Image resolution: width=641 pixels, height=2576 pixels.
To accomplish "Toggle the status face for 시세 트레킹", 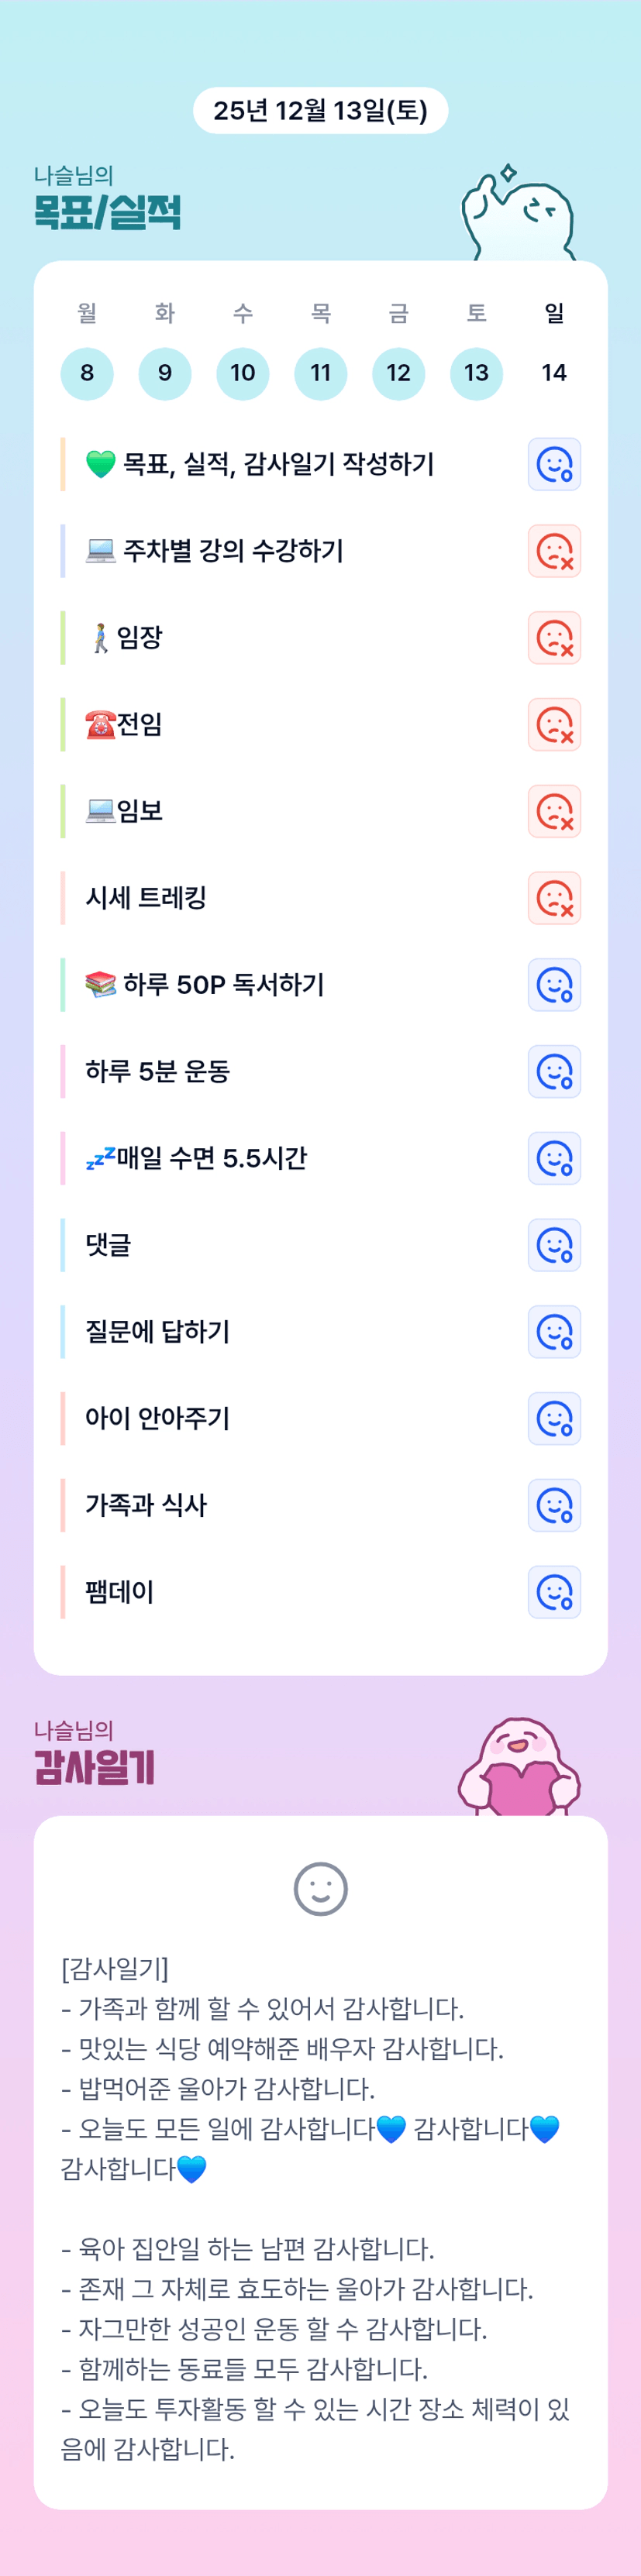I will tap(554, 898).
